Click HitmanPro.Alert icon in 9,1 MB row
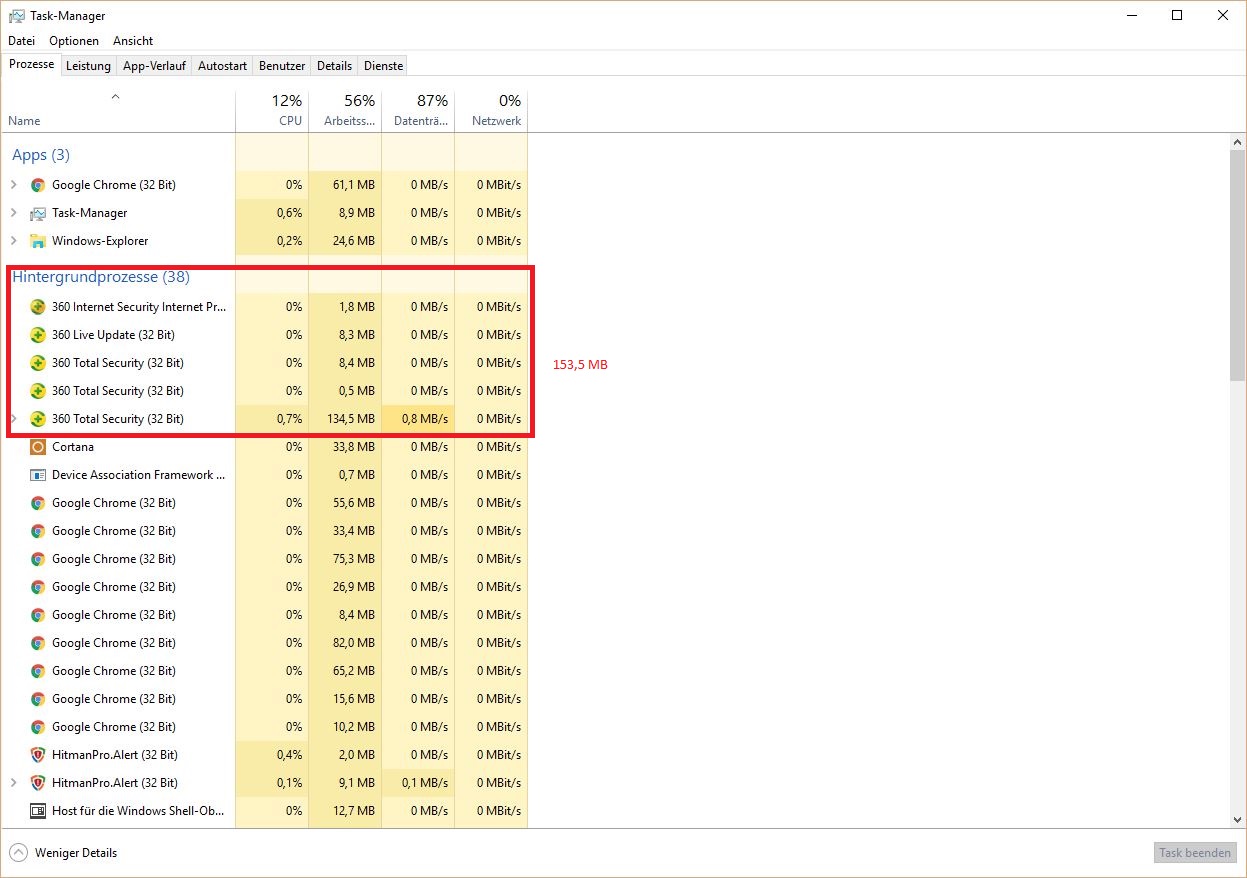Viewport: 1247px width, 878px height. [x=38, y=783]
